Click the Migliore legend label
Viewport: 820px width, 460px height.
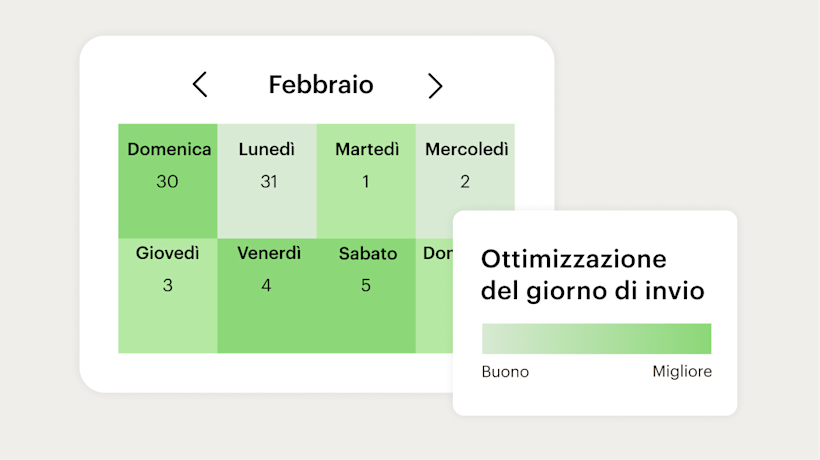point(682,372)
